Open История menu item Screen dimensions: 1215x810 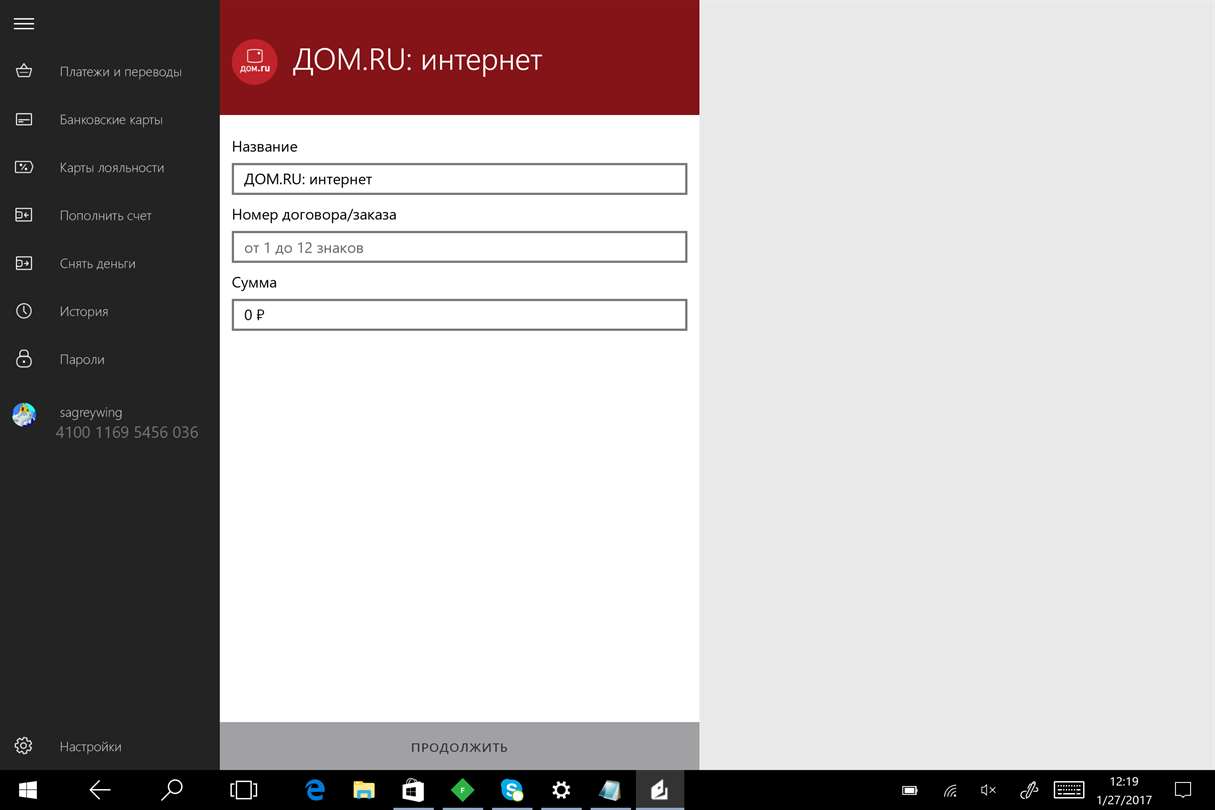84,312
